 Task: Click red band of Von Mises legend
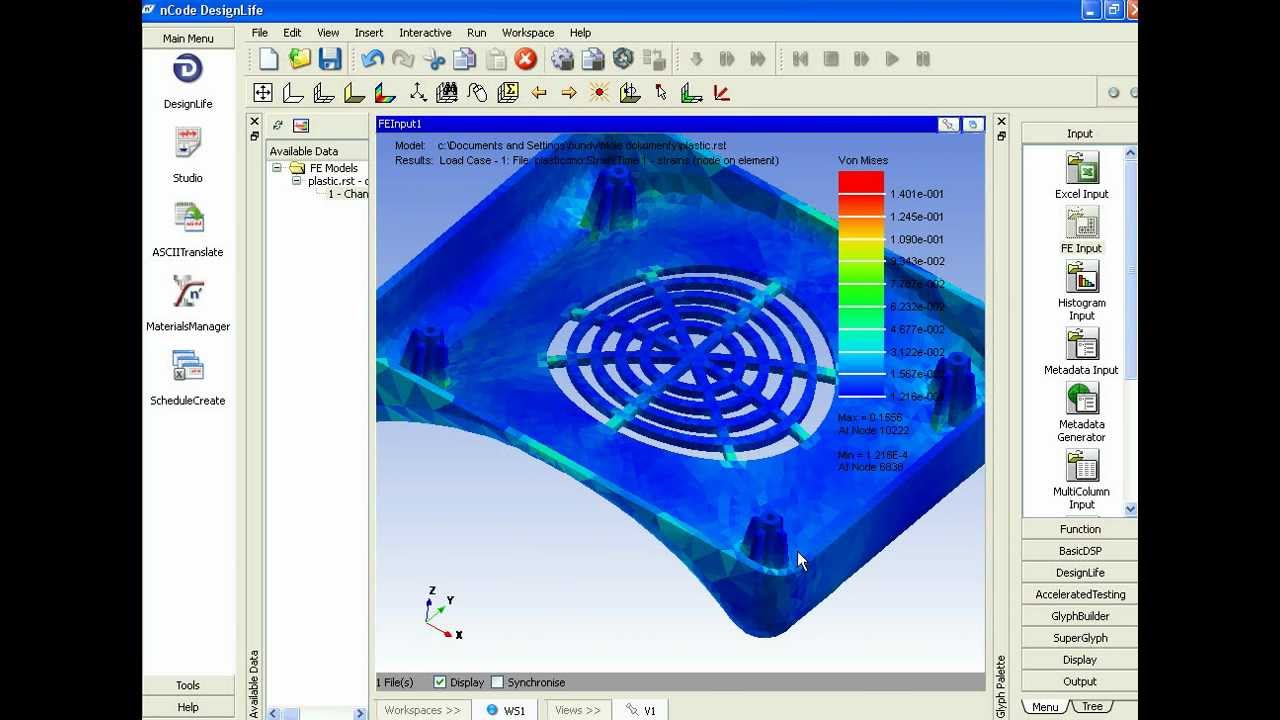(861, 182)
